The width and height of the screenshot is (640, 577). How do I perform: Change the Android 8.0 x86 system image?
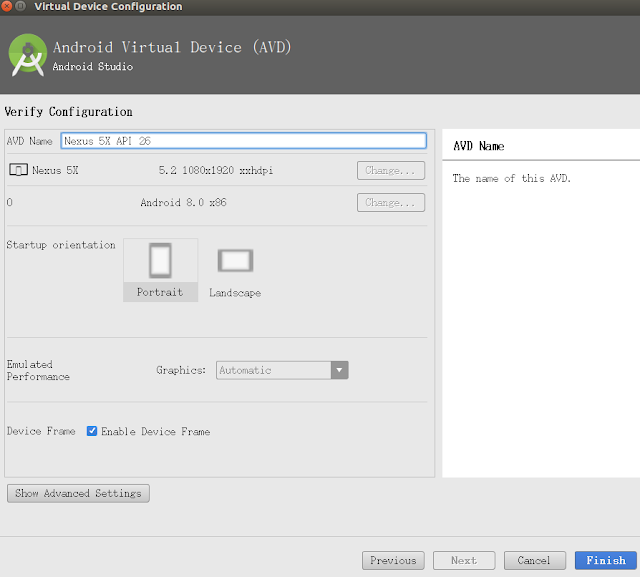pyautogui.click(x=391, y=202)
